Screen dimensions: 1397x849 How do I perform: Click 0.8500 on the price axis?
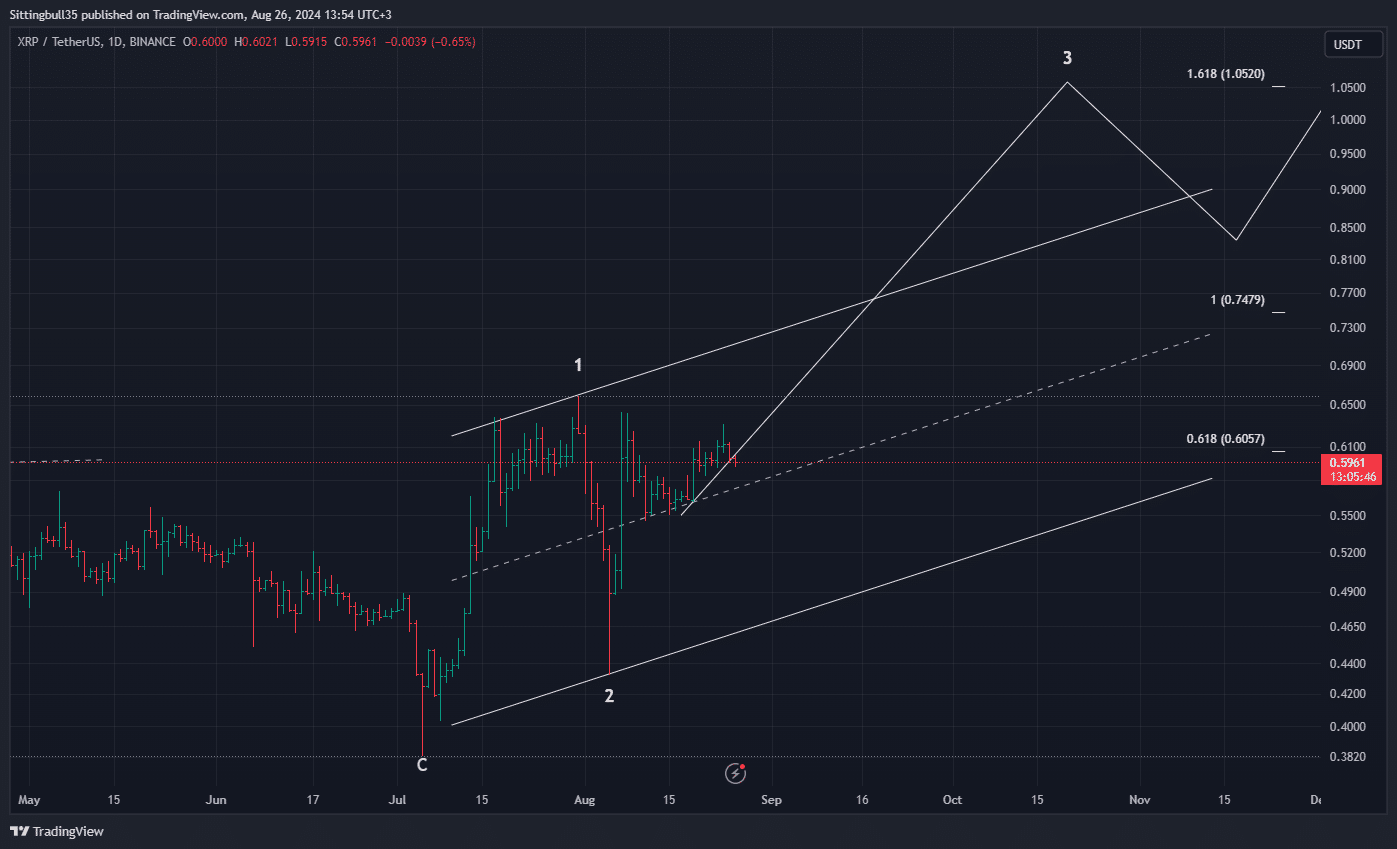coord(1348,228)
